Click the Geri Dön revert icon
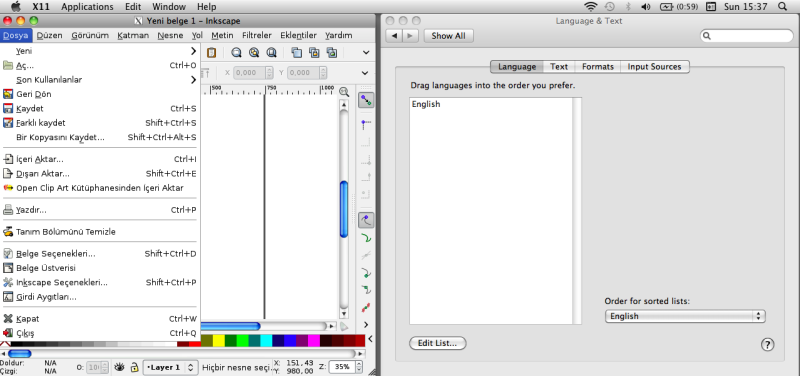Image resolution: width=800 pixels, height=376 pixels. [x=8, y=94]
